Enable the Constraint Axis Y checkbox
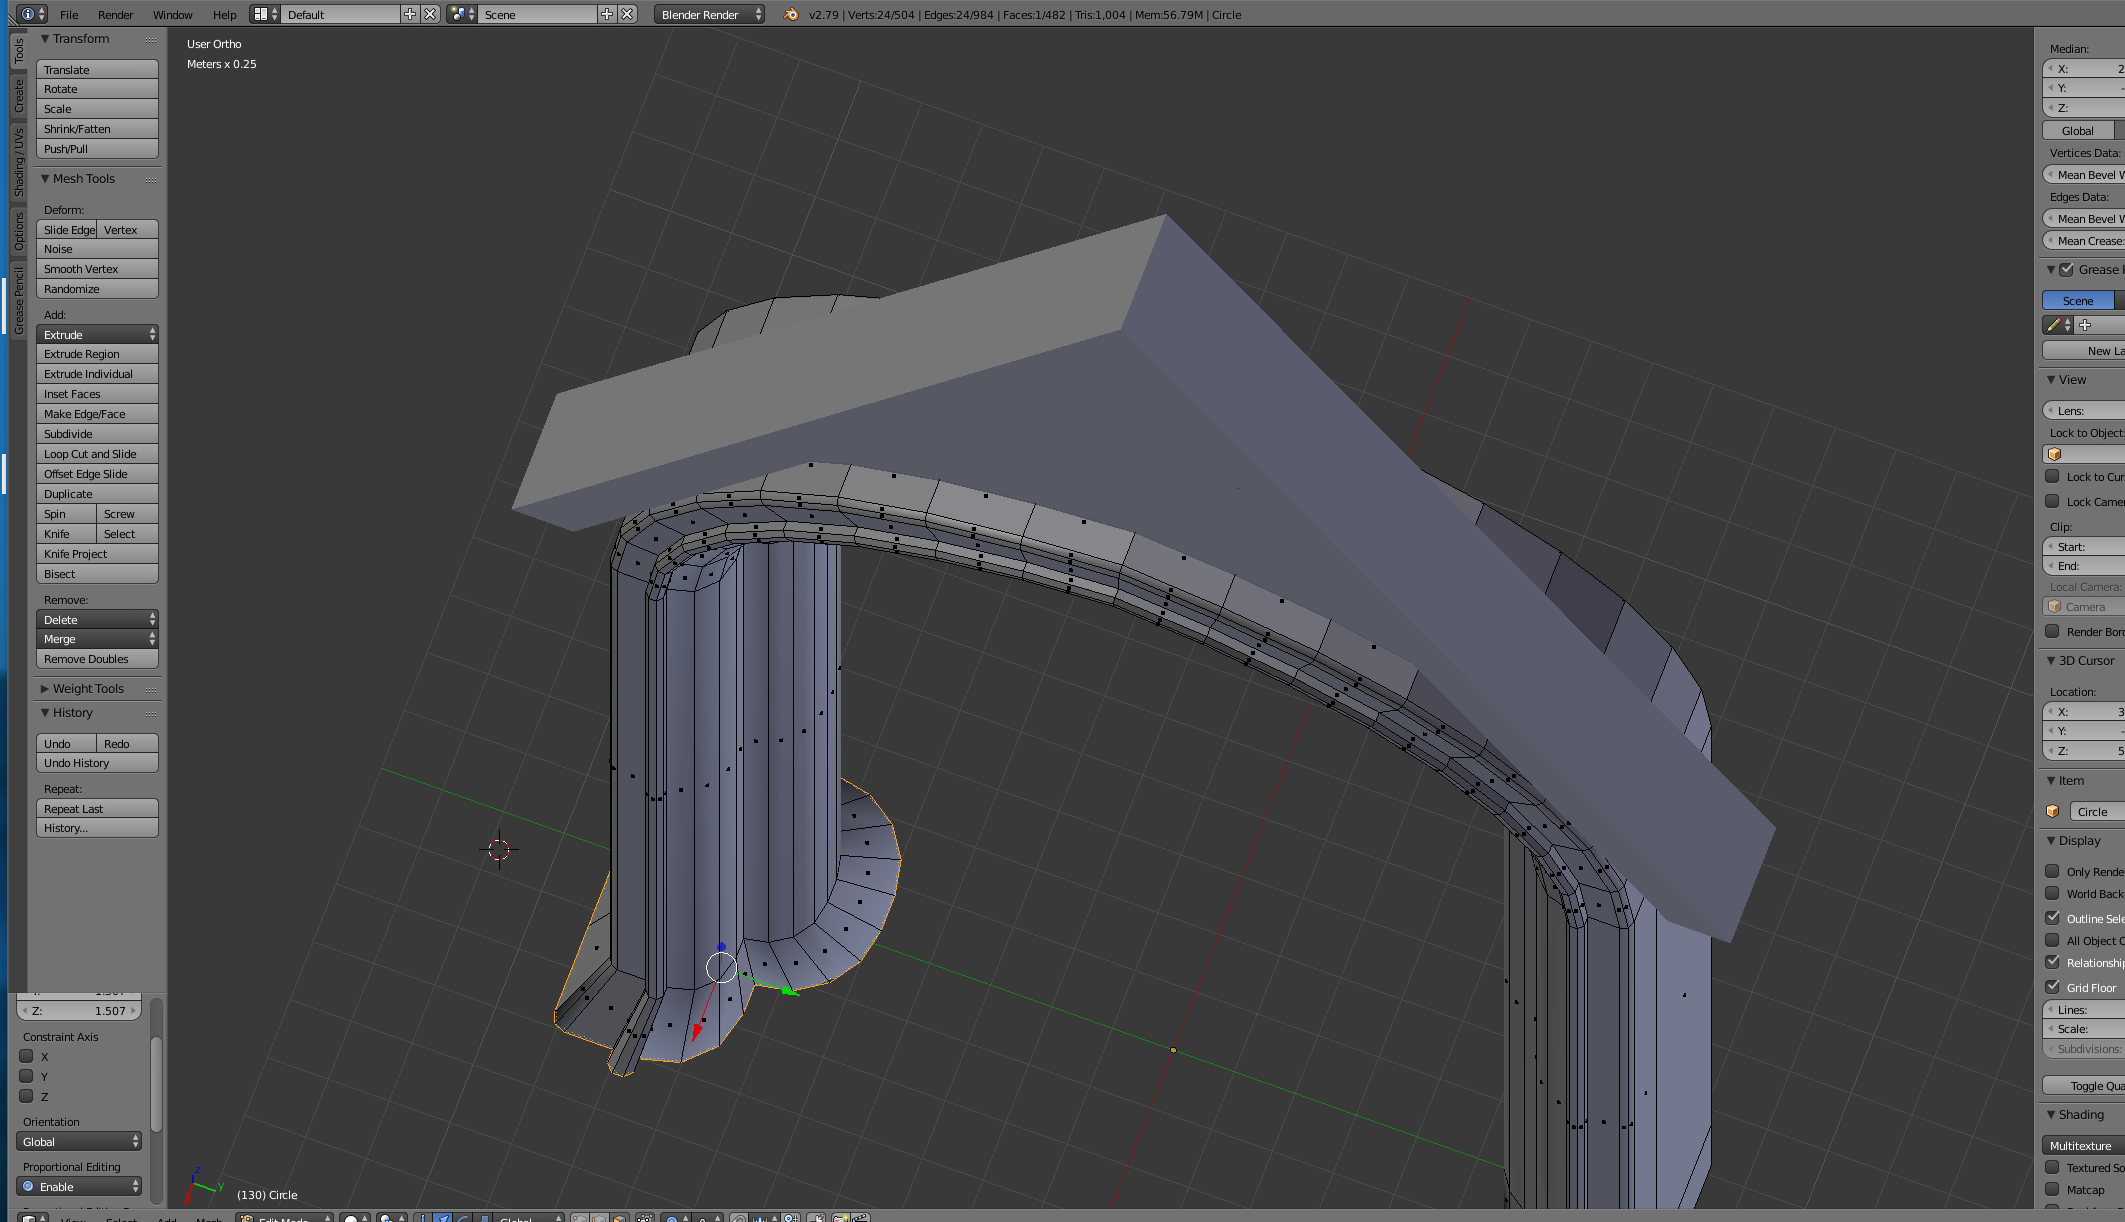The width and height of the screenshot is (2125, 1222). click(27, 1076)
